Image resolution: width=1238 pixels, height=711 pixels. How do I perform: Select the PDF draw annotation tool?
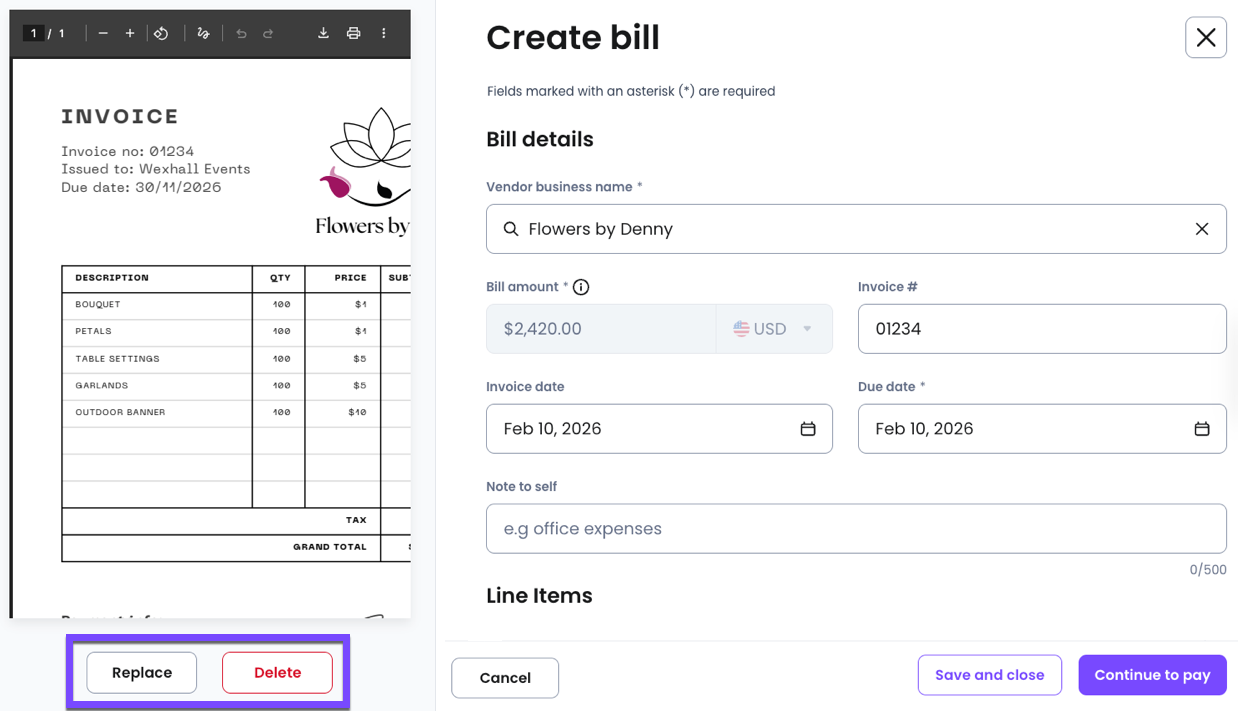(203, 33)
